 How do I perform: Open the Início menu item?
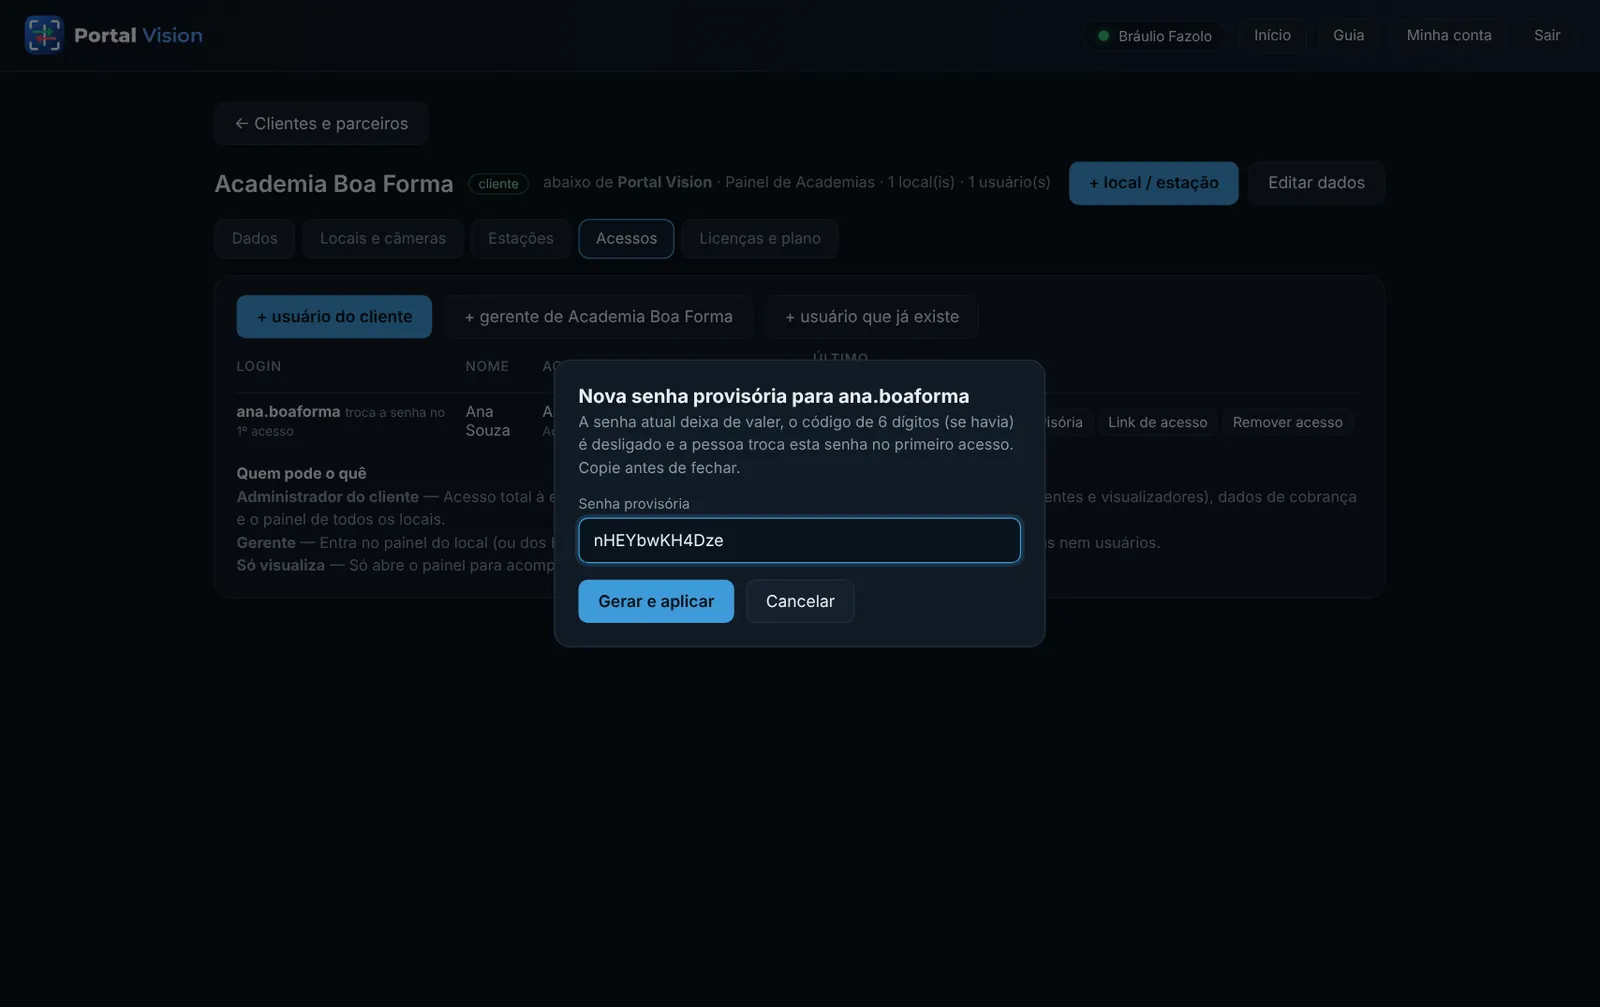[1272, 35]
